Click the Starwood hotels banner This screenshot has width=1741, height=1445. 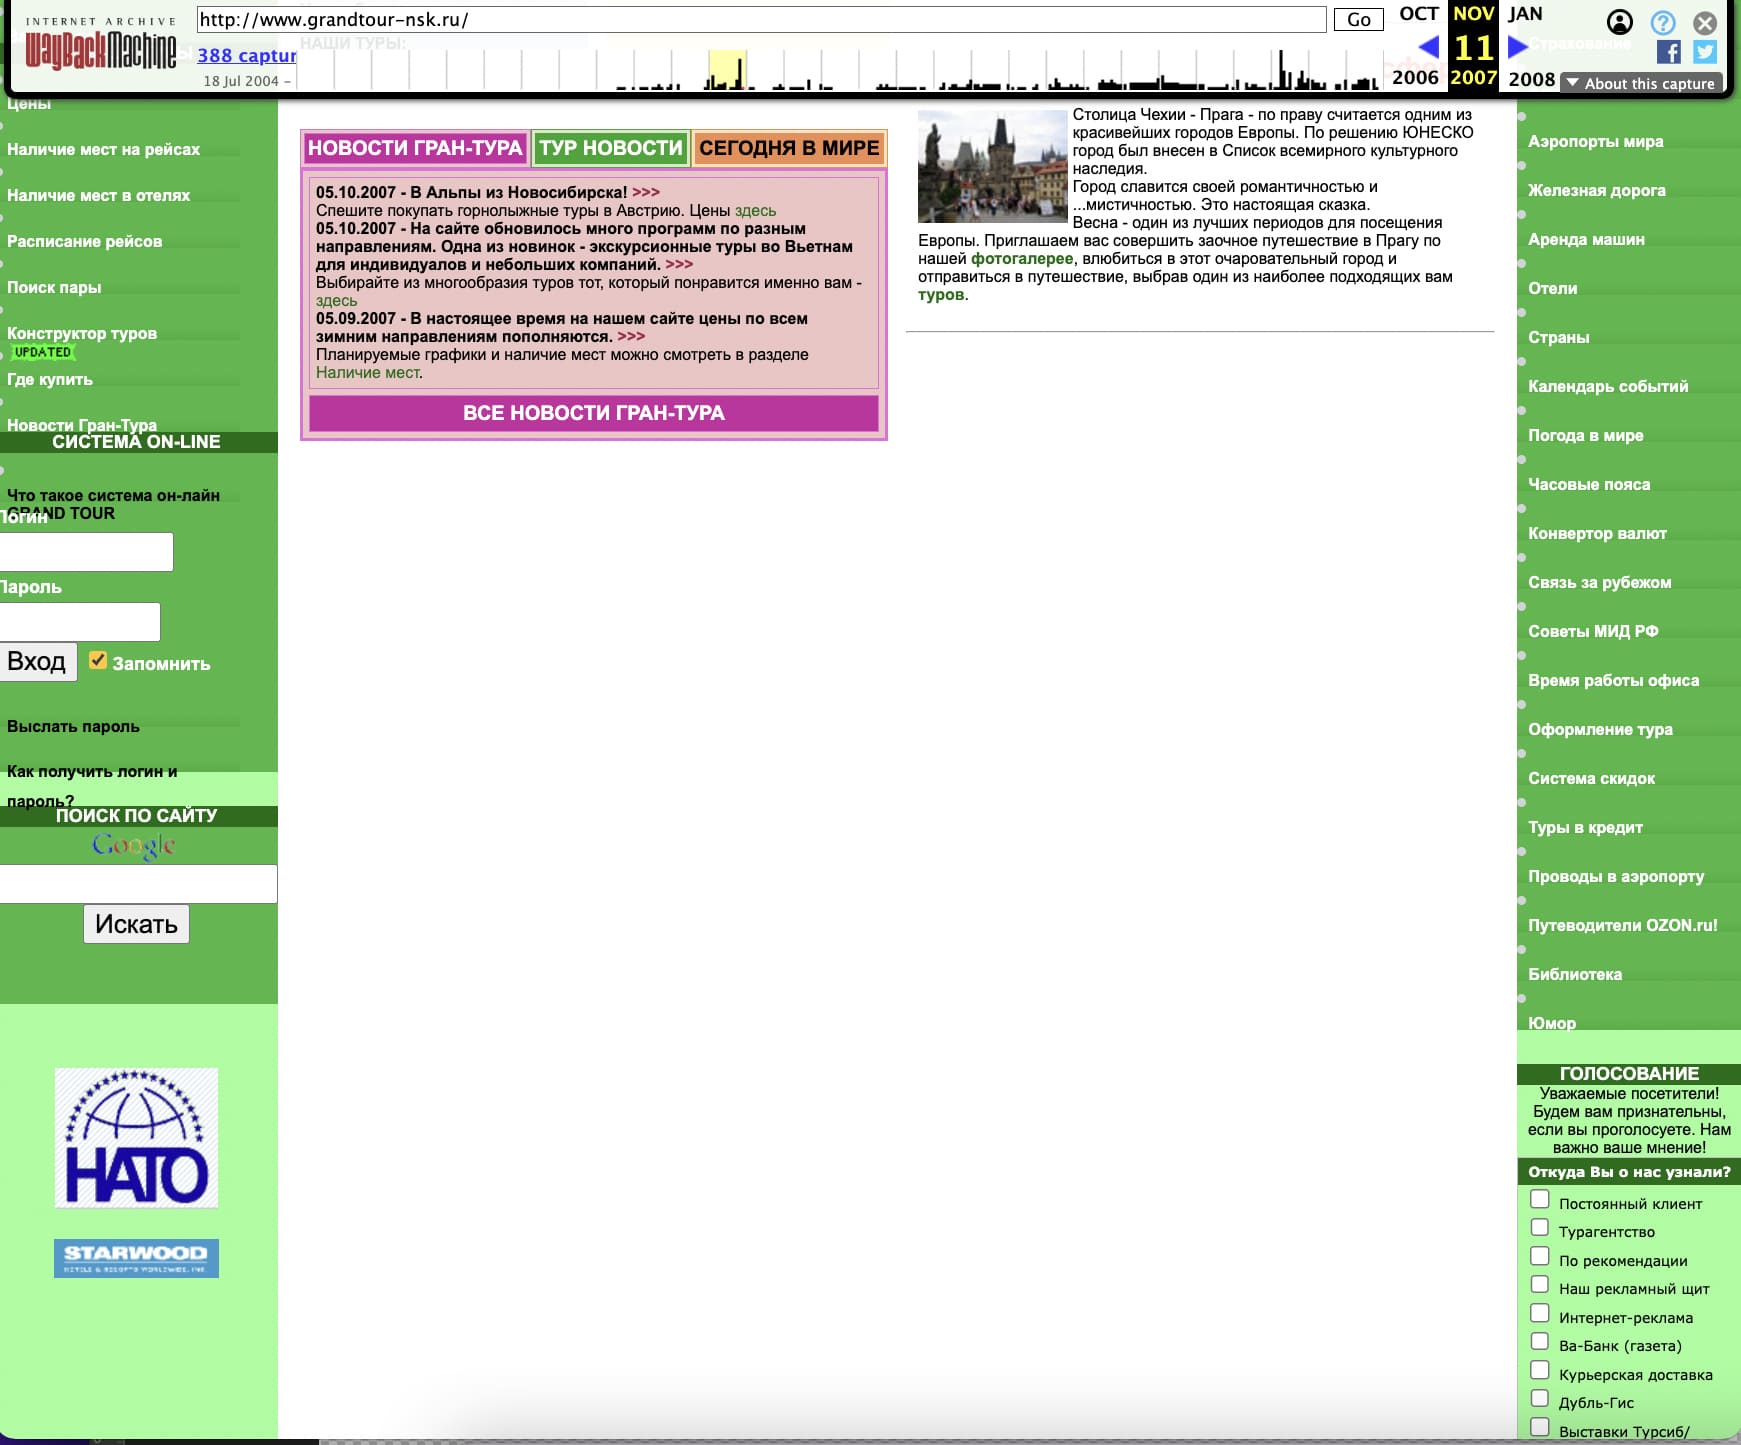(x=136, y=1258)
